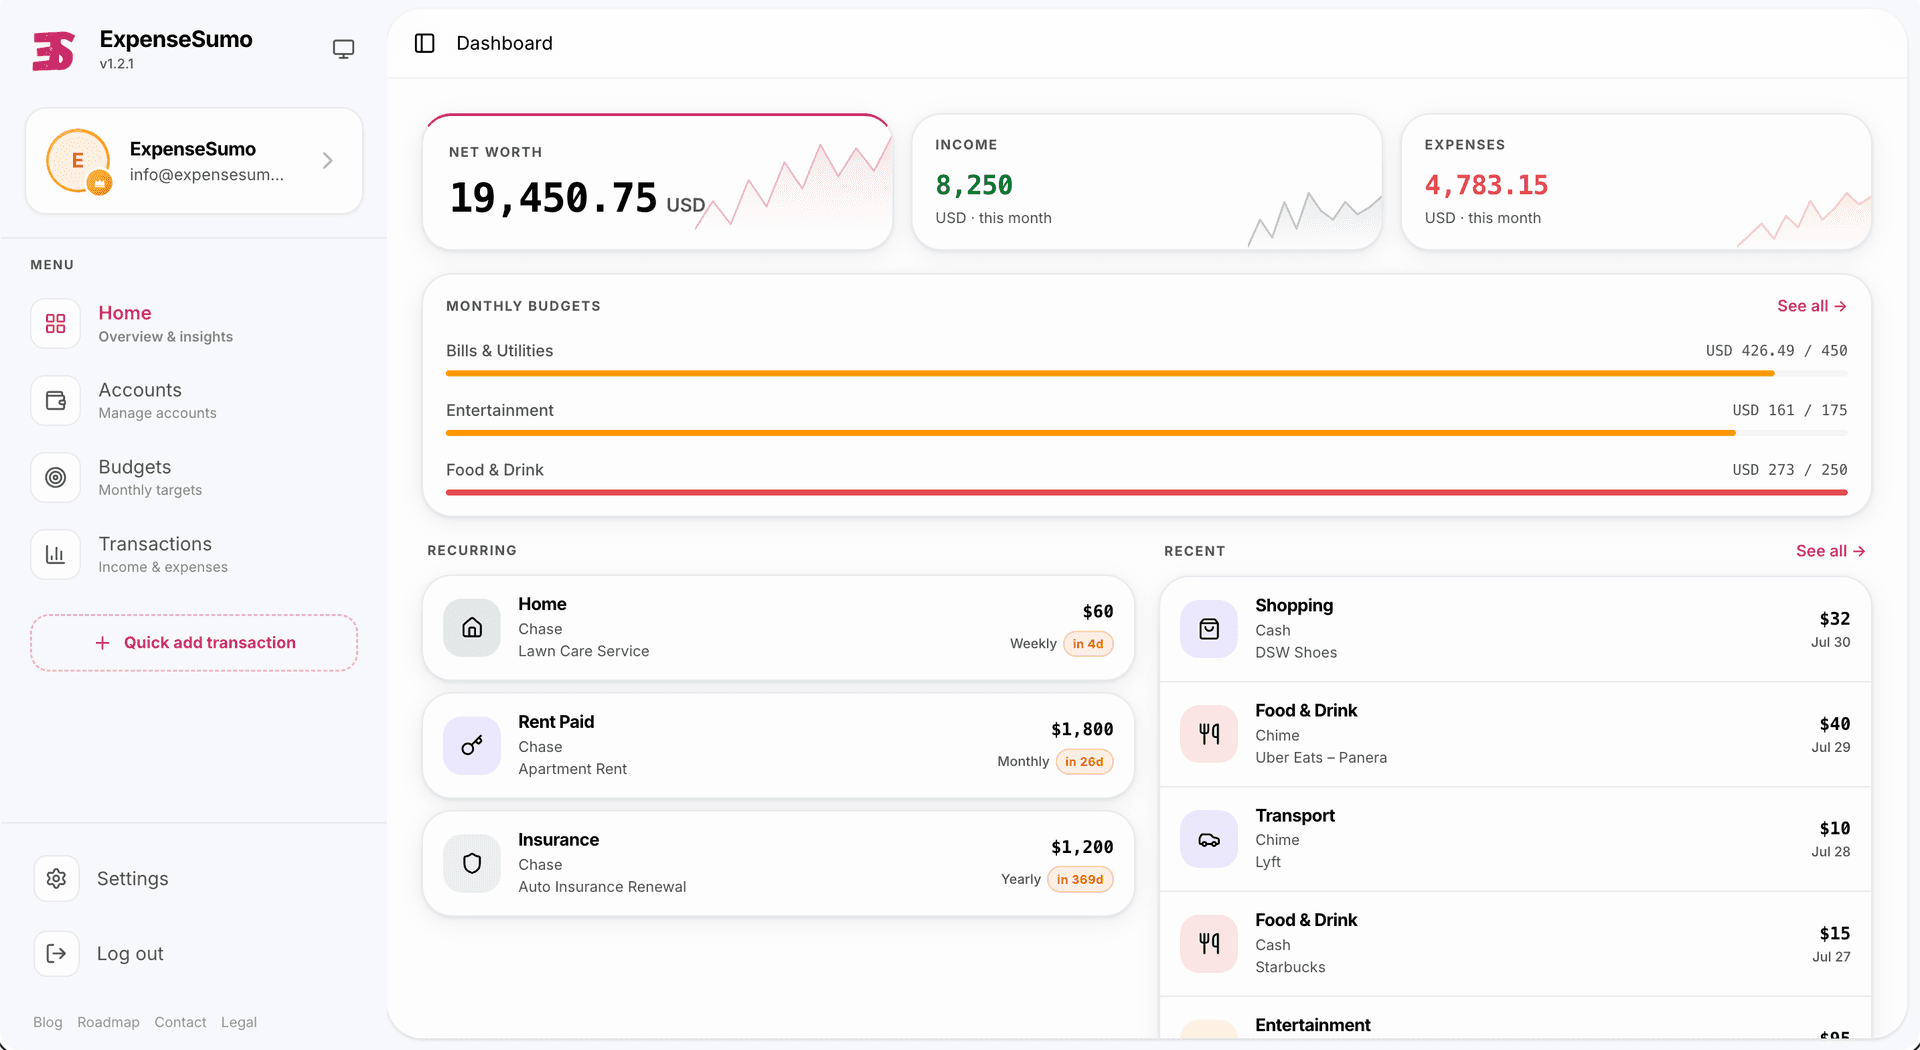This screenshot has width=1920, height=1050.
Task: Click the Transport car icon
Action: pos(1209,839)
